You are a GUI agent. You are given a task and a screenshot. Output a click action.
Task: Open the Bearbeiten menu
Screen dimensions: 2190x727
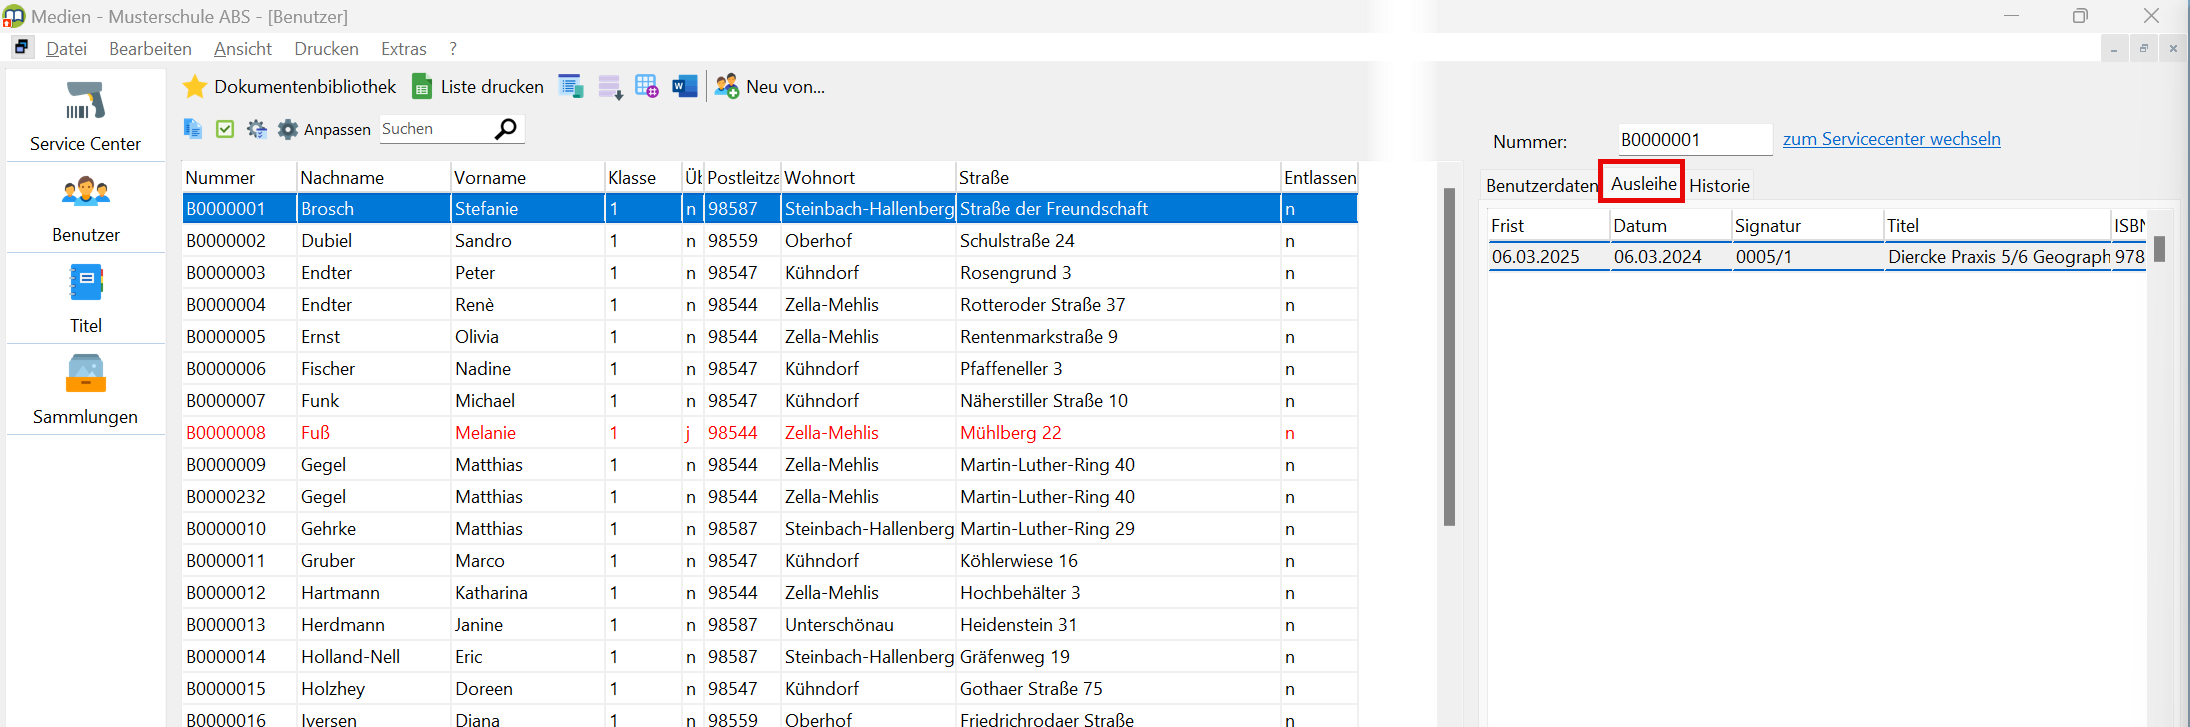(x=150, y=48)
